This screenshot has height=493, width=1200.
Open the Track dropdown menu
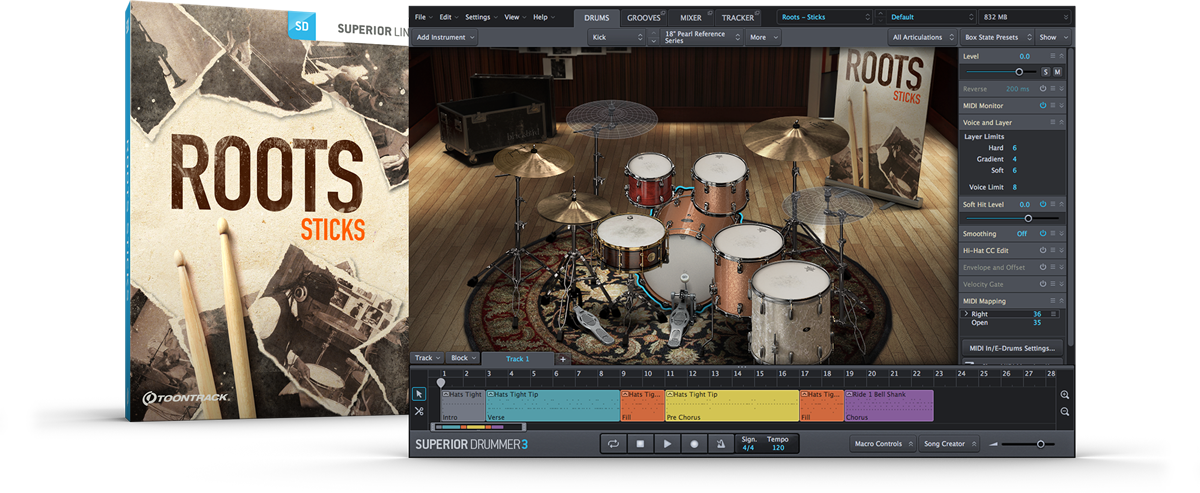(428, 358)
